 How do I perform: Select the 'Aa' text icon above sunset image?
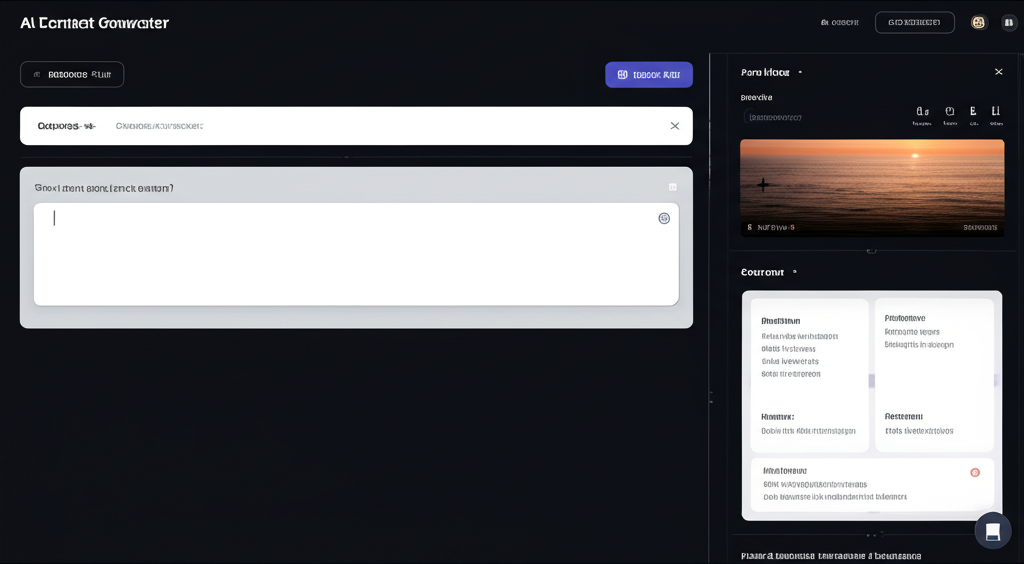[x=922, y=112]
